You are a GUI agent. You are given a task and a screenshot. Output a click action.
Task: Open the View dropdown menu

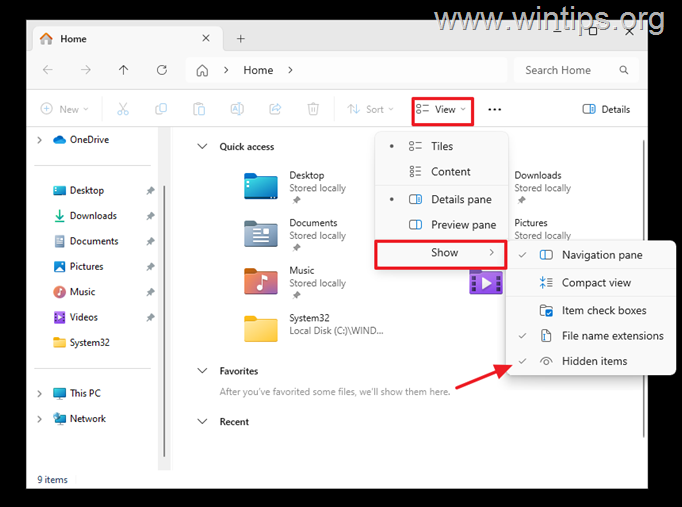coord(442,110)
